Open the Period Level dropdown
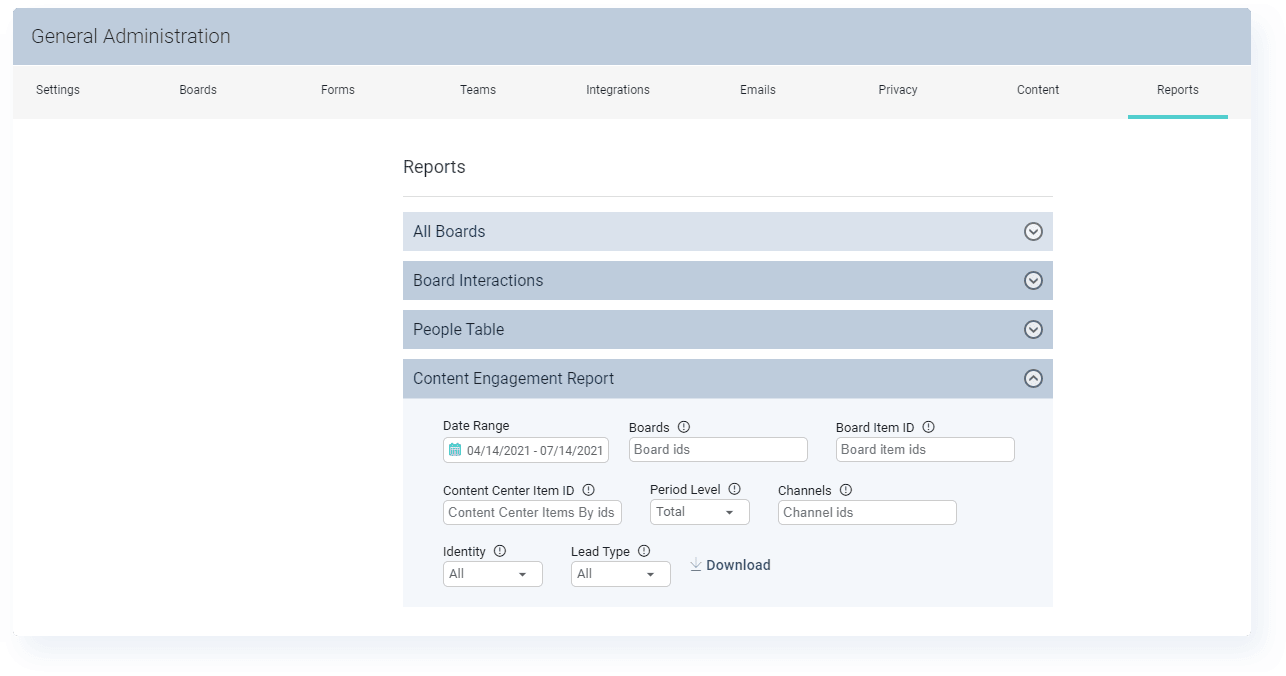Screen dimensions: 1286x676 (699, 512)
